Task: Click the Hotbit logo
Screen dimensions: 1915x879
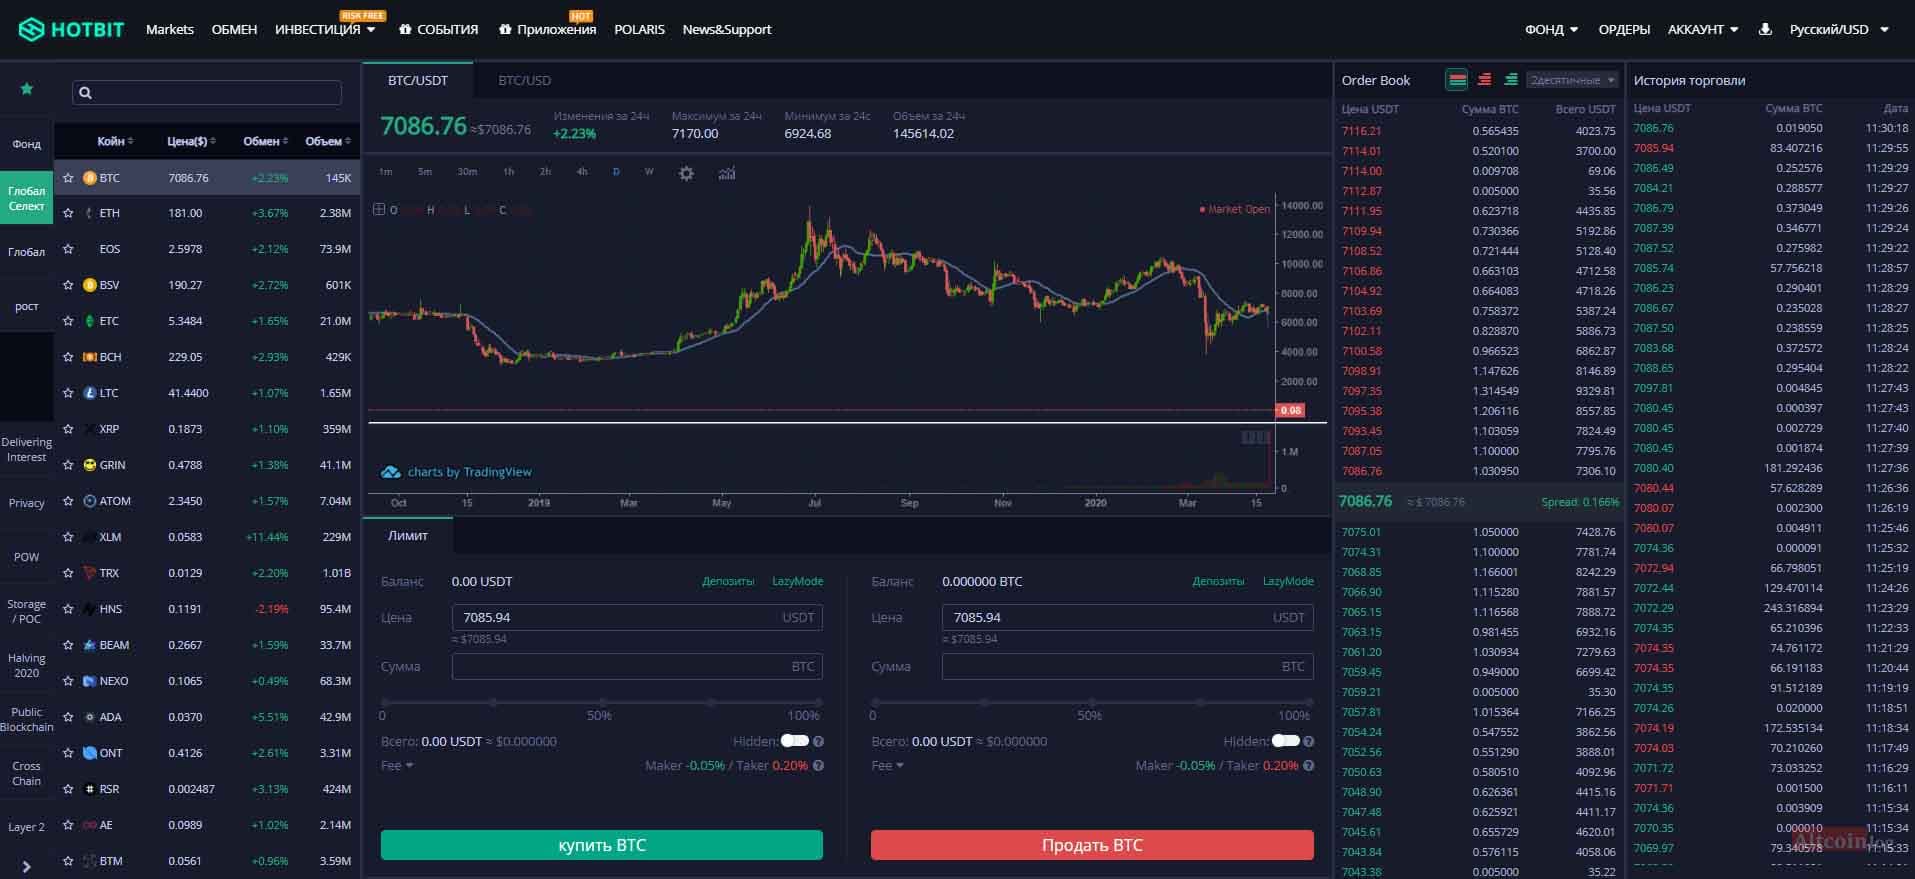Action: [x=71, y=29]
